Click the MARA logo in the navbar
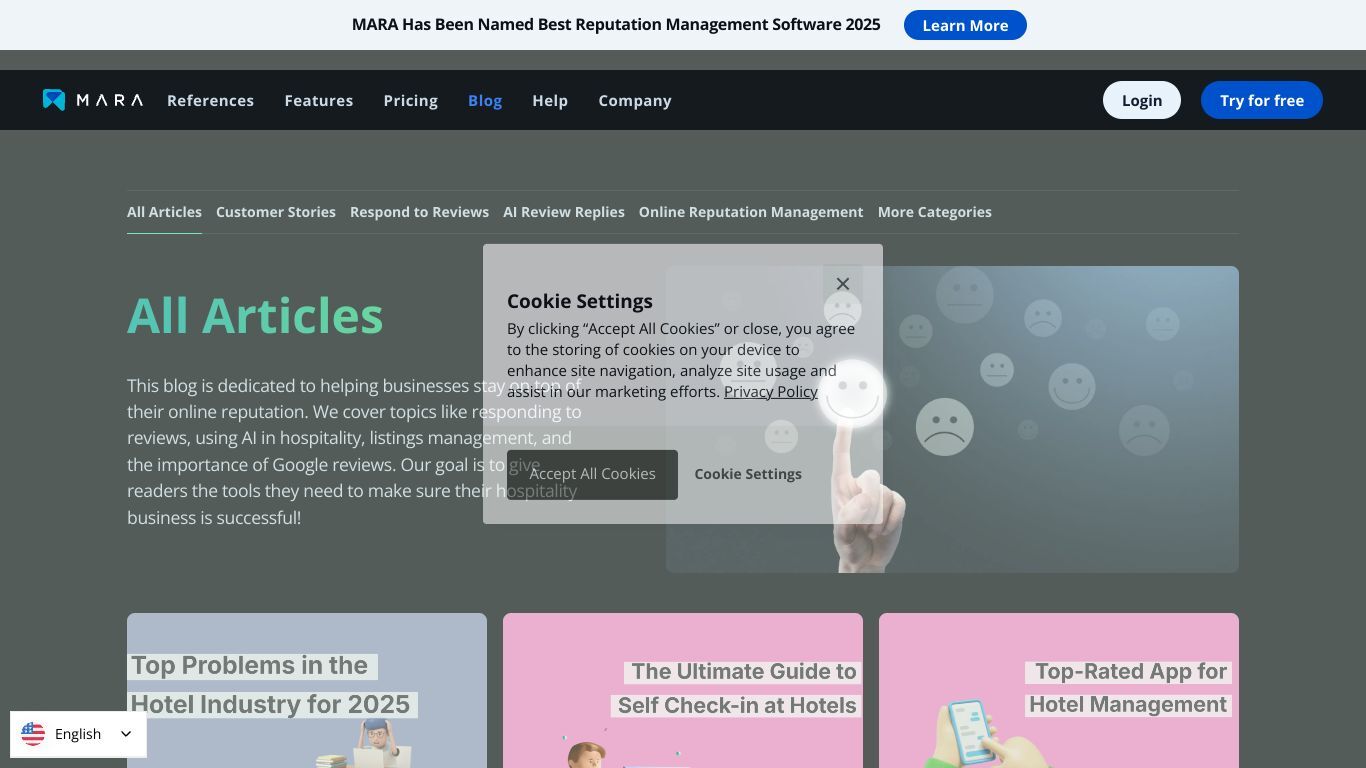Screen dimensions: 1366x768 point(93,100)
